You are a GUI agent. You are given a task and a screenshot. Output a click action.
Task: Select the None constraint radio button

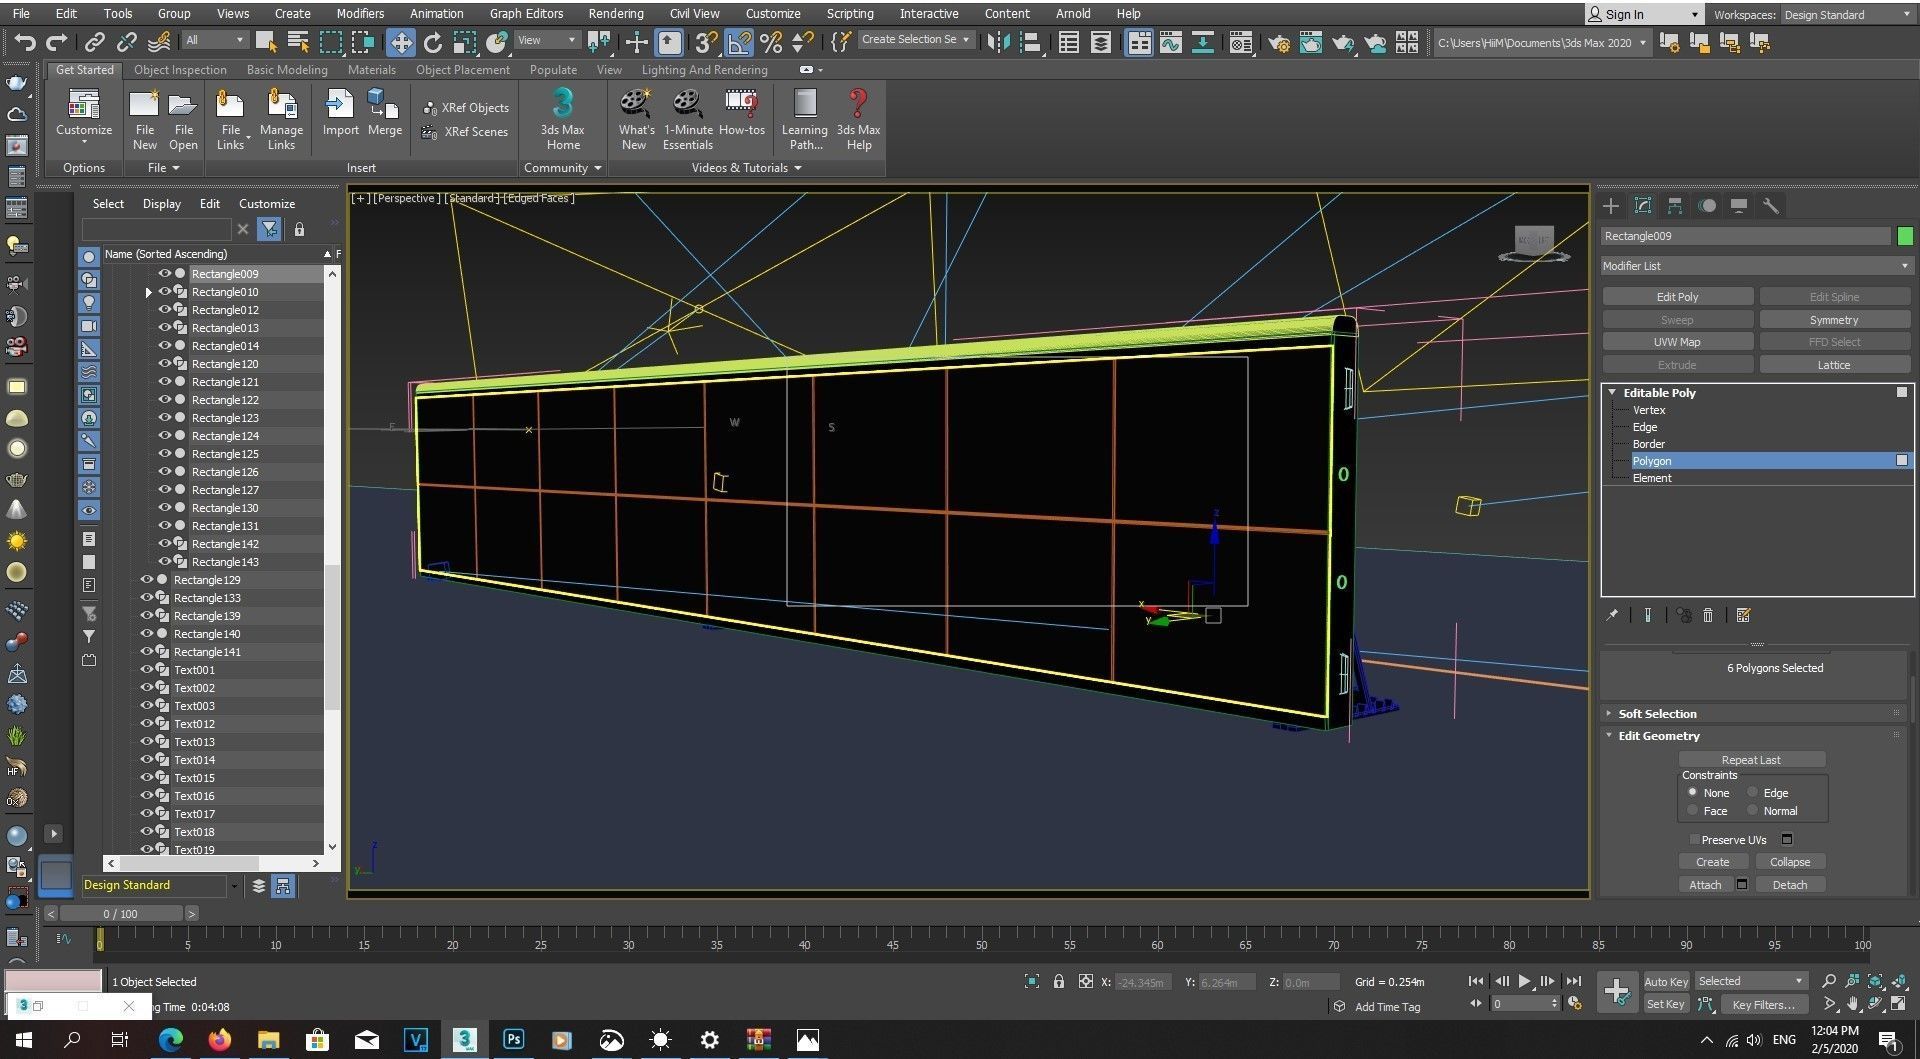(x=1693, y=792)
